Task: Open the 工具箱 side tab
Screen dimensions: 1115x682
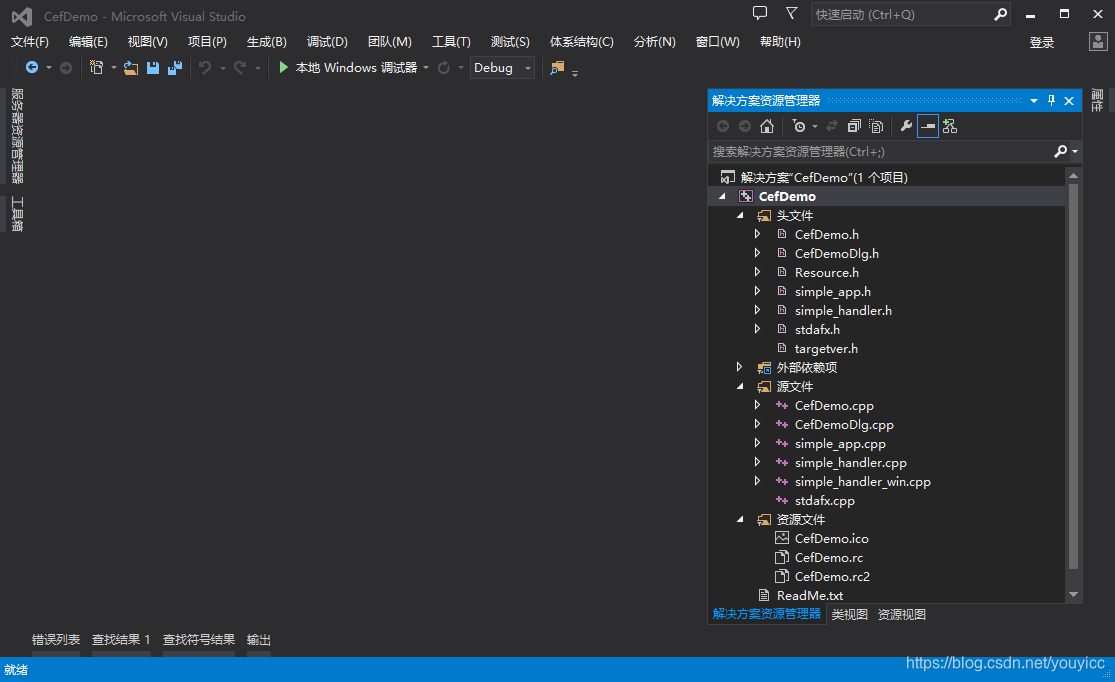Action: (17, 214)
